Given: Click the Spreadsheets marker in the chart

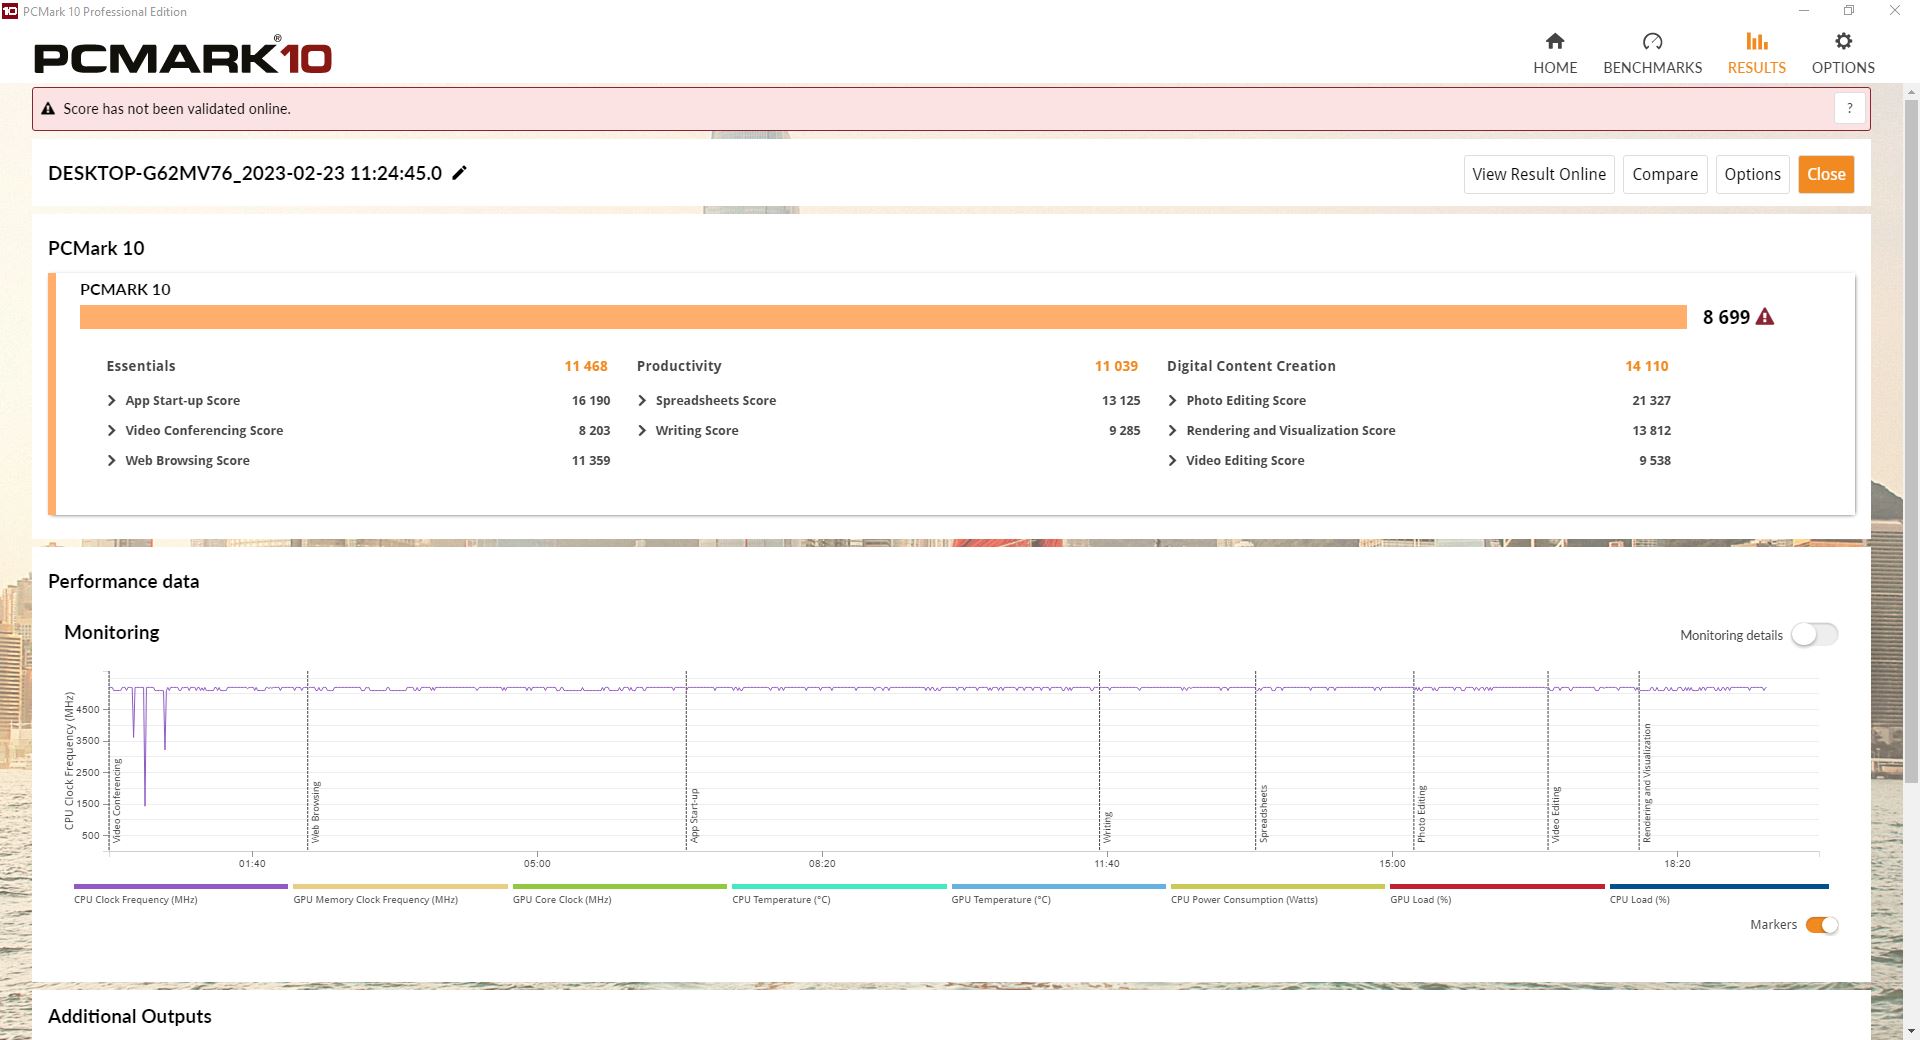Looking at the screenshot, I should tap(1263, 813).
